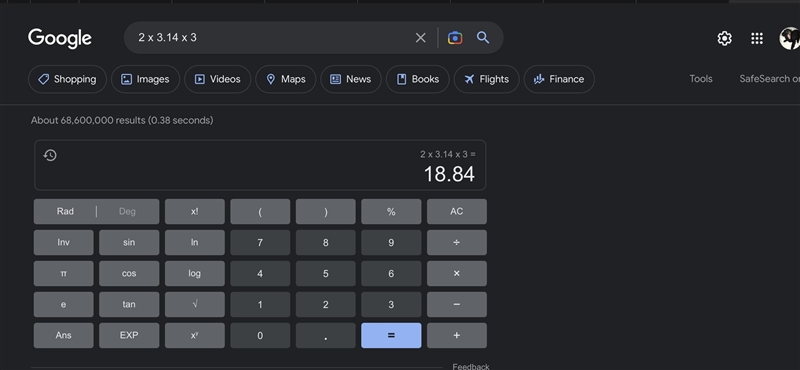Open the settings gear icon

pos(724,38)
